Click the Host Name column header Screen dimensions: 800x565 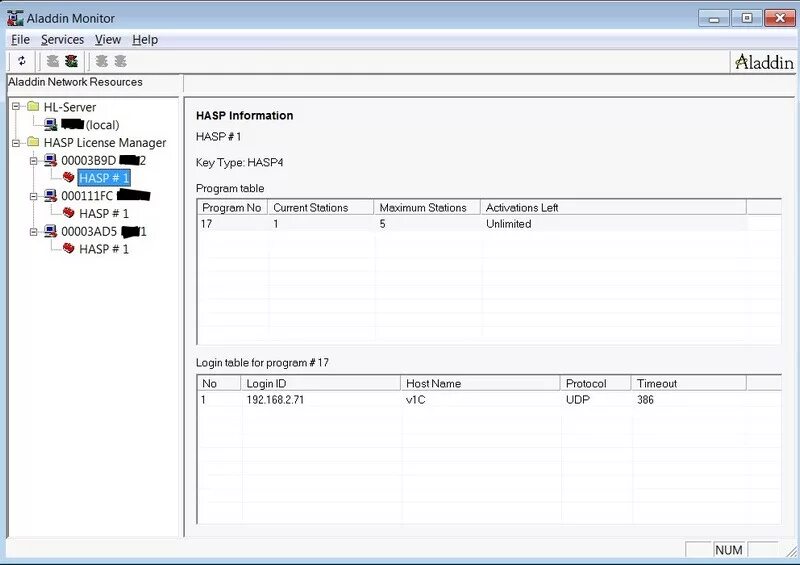point(480,383)
